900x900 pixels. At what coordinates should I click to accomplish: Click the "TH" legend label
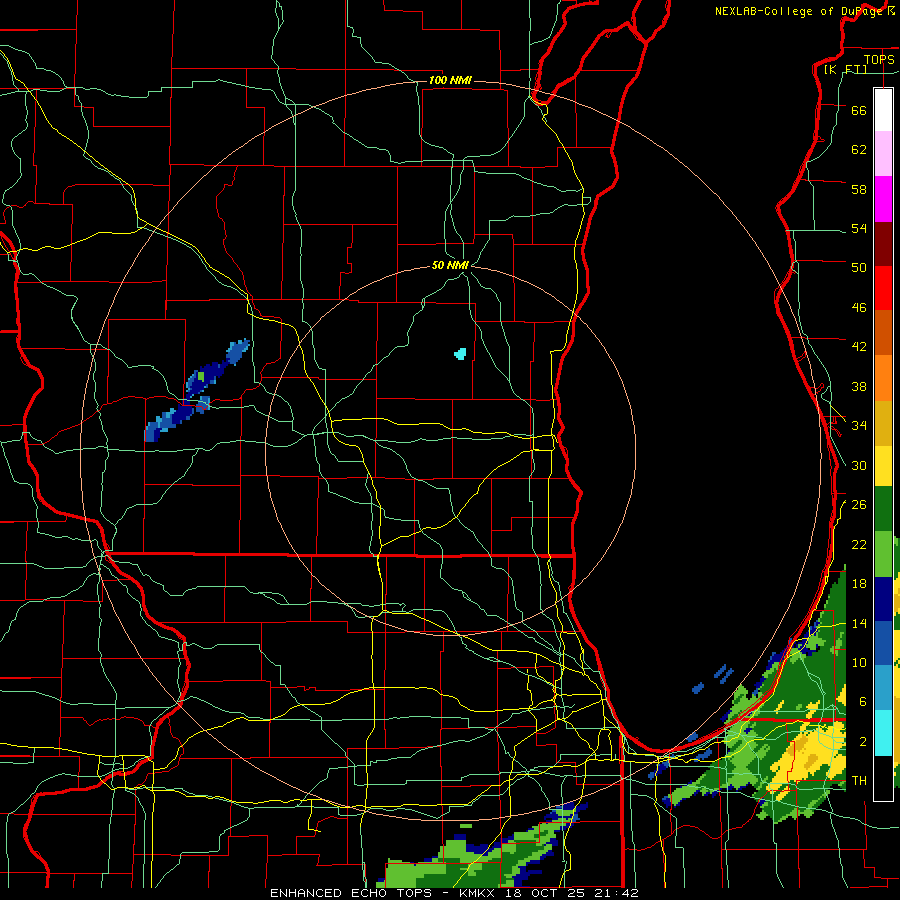(859, 780)
